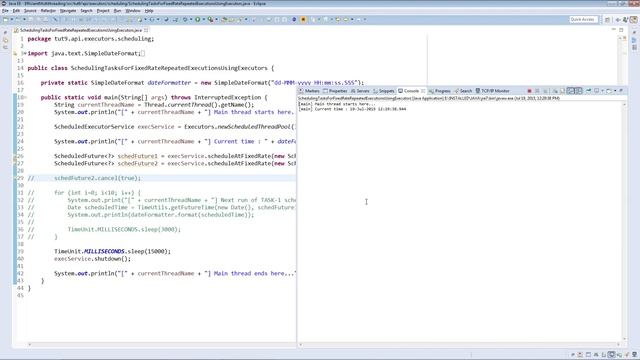Image resolution: width=640 pixels, height=360 pixels.
Task: Open the Search menu in the menu bar
Action: pyautogui.click(x=86, y=11)
